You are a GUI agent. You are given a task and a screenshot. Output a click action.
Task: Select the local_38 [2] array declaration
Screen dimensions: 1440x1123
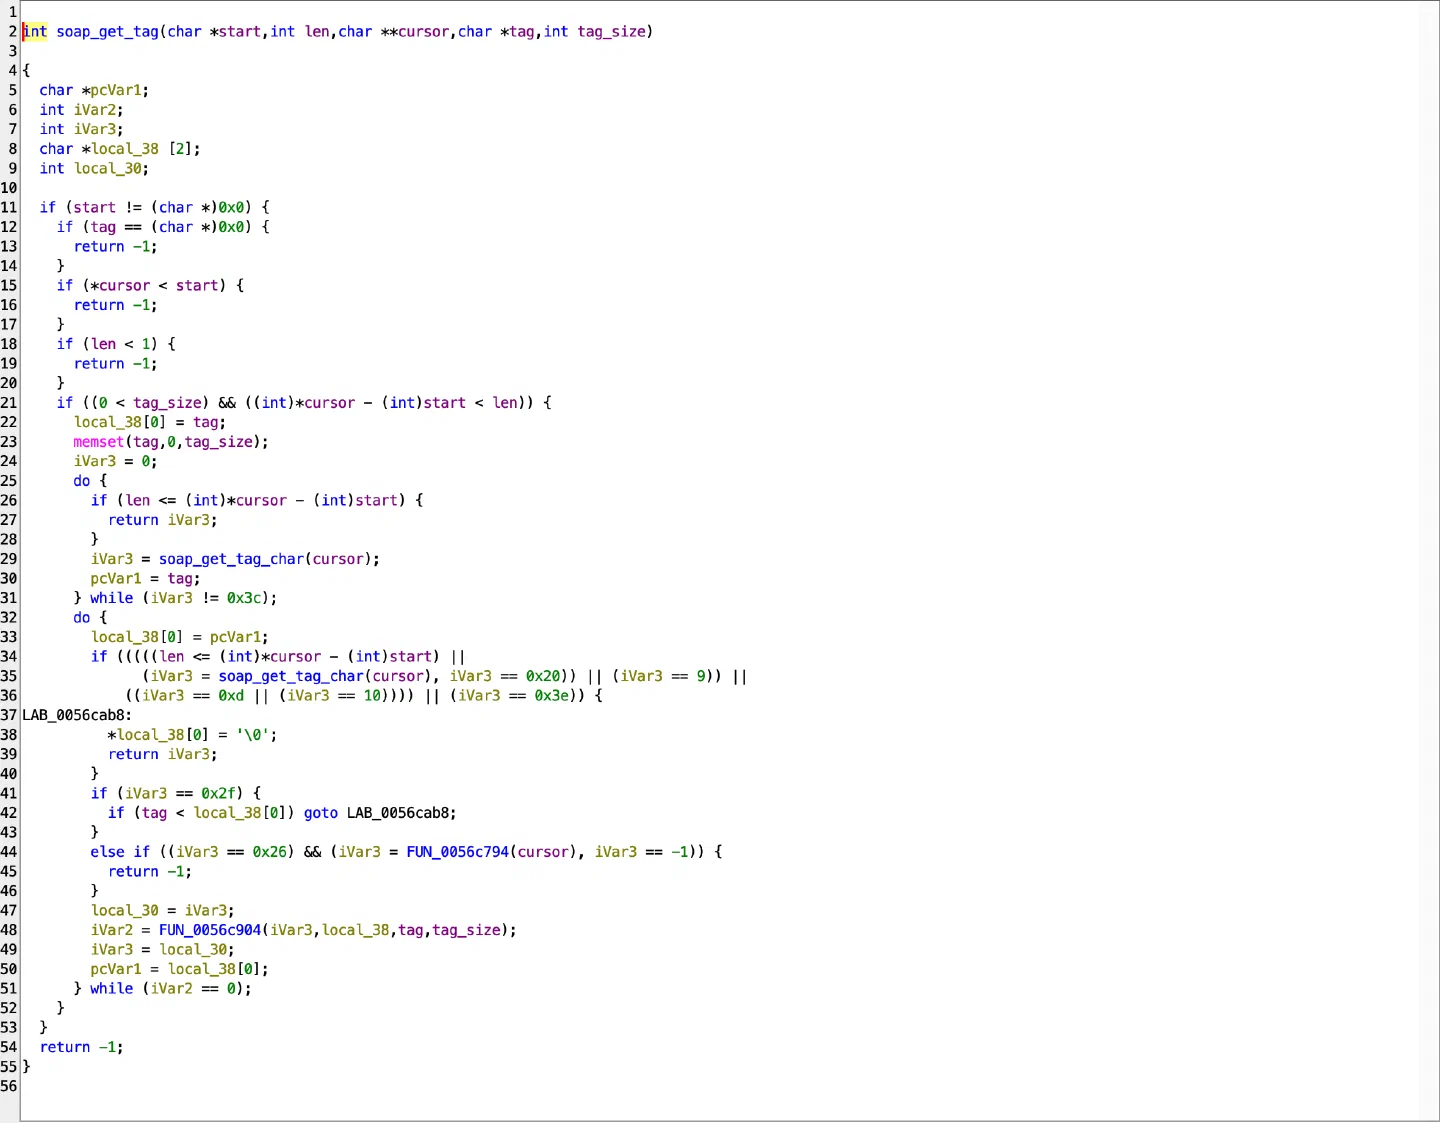pyautogui.click(x=142, y=149)
